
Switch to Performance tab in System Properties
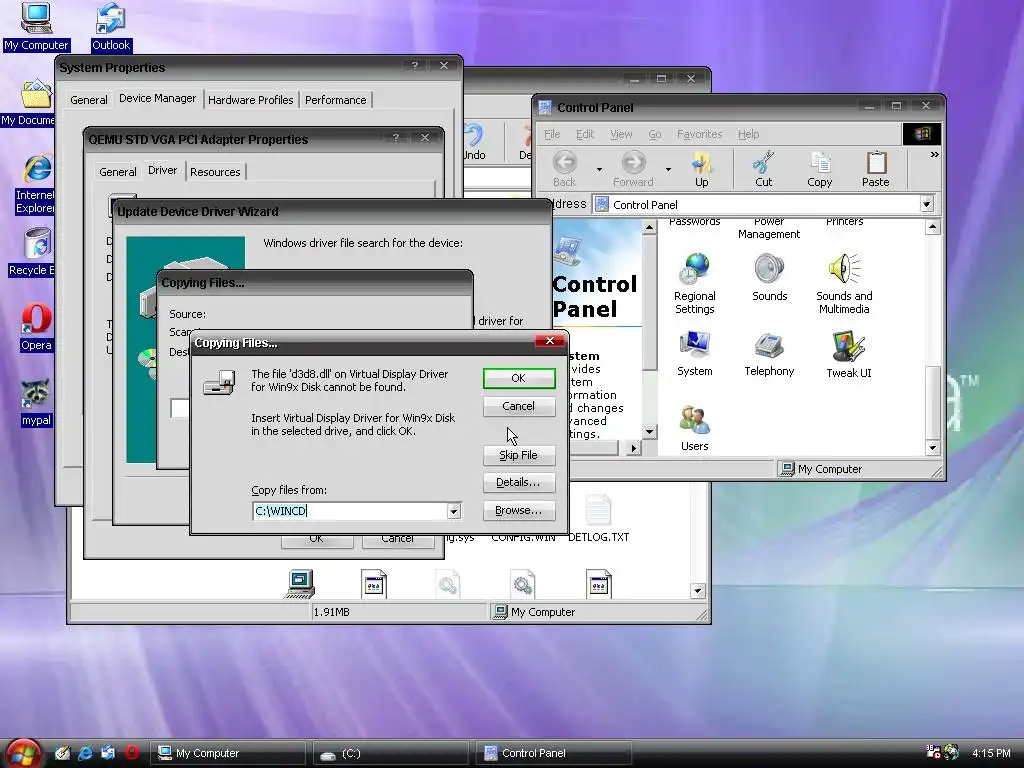click(x=335, y=100)
